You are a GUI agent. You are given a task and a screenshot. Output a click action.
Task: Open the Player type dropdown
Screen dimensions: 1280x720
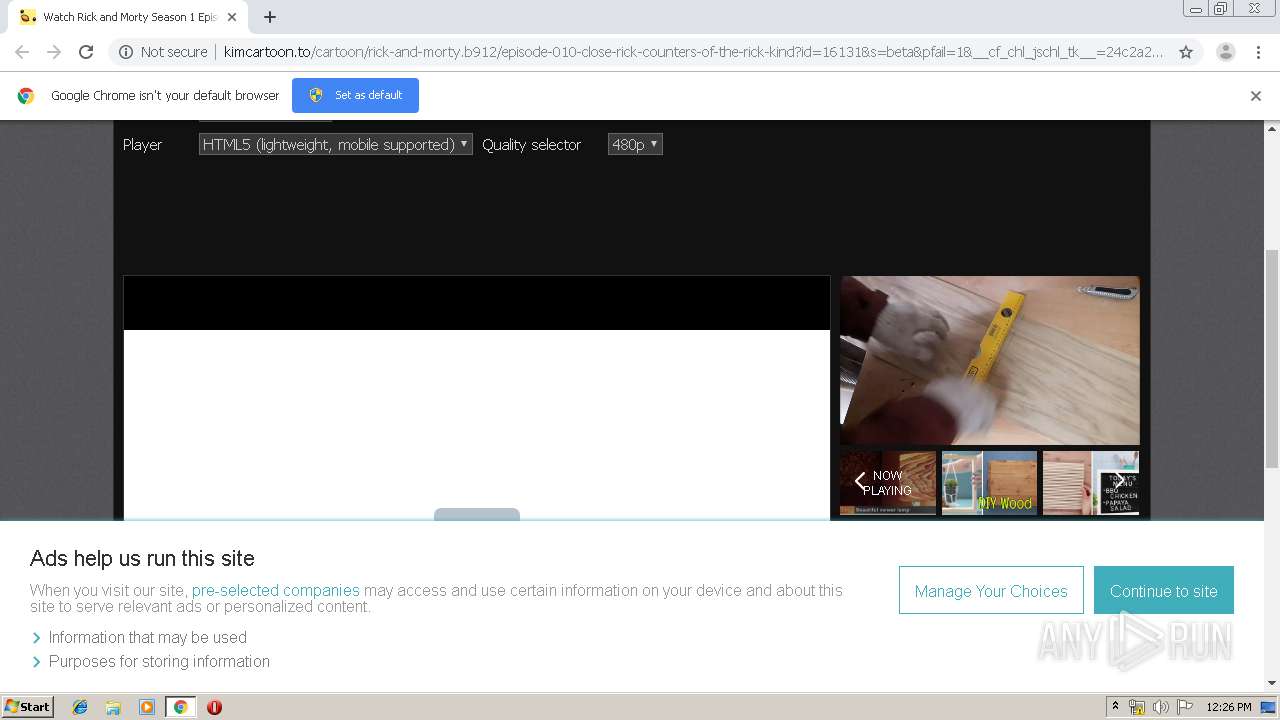[335, 144]
